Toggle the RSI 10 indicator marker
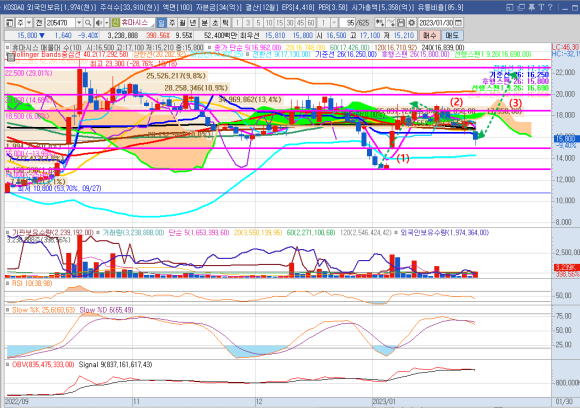The height and width of the screenshot is (408, 580). 8,283
